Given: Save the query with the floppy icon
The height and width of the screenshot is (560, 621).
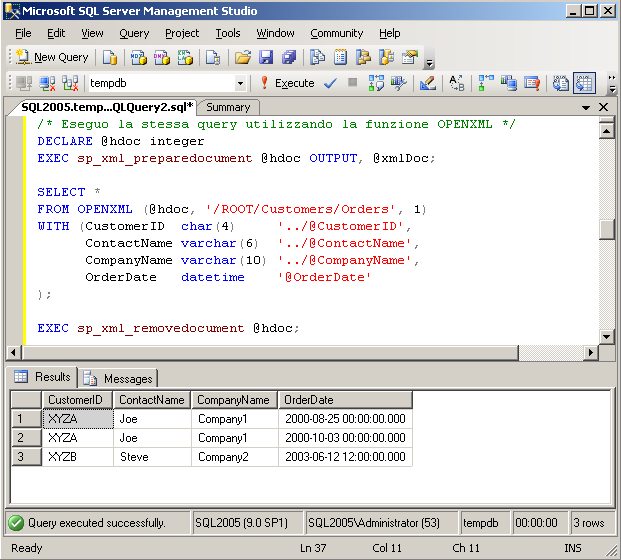Looking at the screenshot, I should 266,57.
